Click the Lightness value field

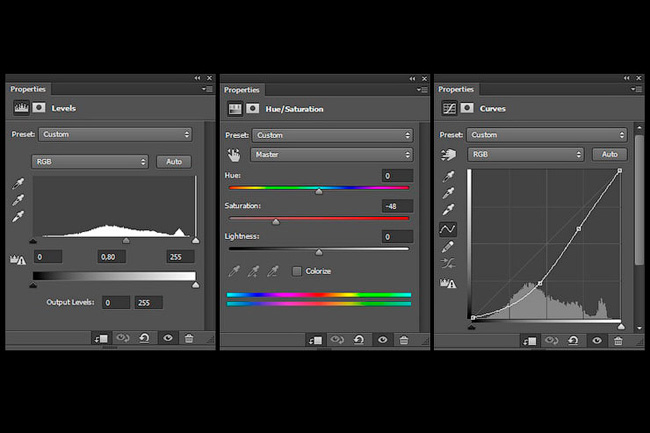(398, 237)
